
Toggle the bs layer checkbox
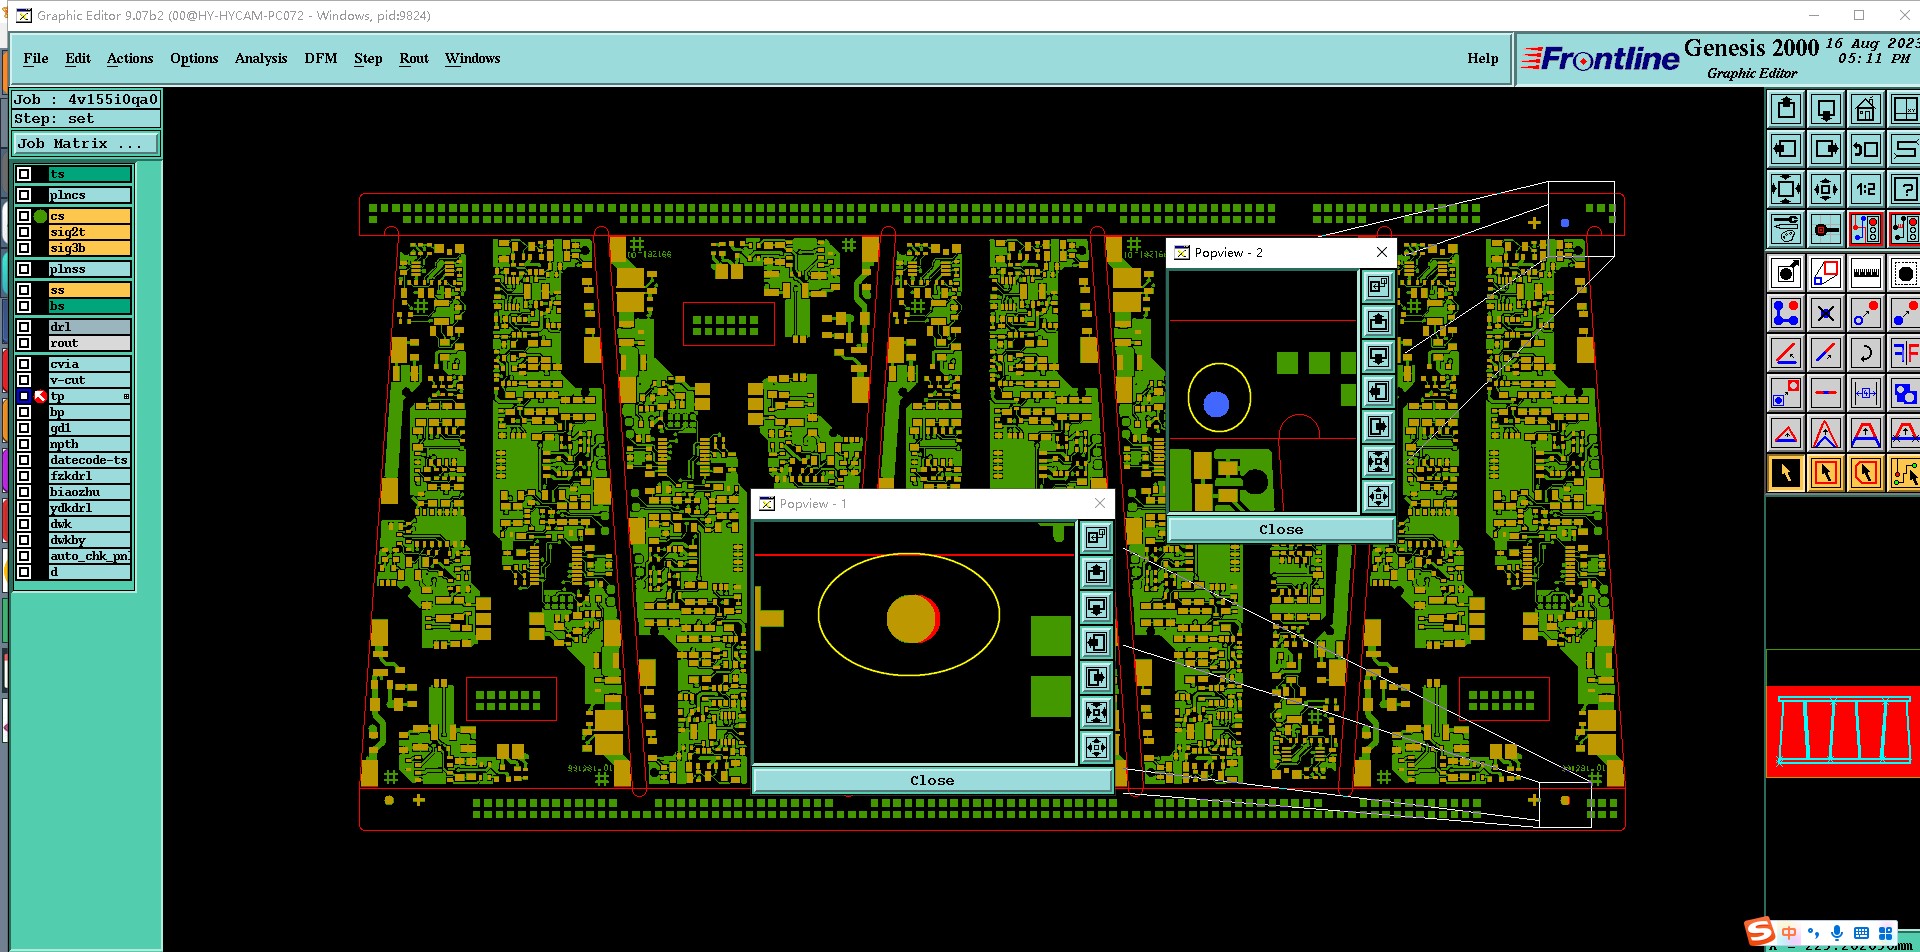pyautogui.click(x=24, y=306)
